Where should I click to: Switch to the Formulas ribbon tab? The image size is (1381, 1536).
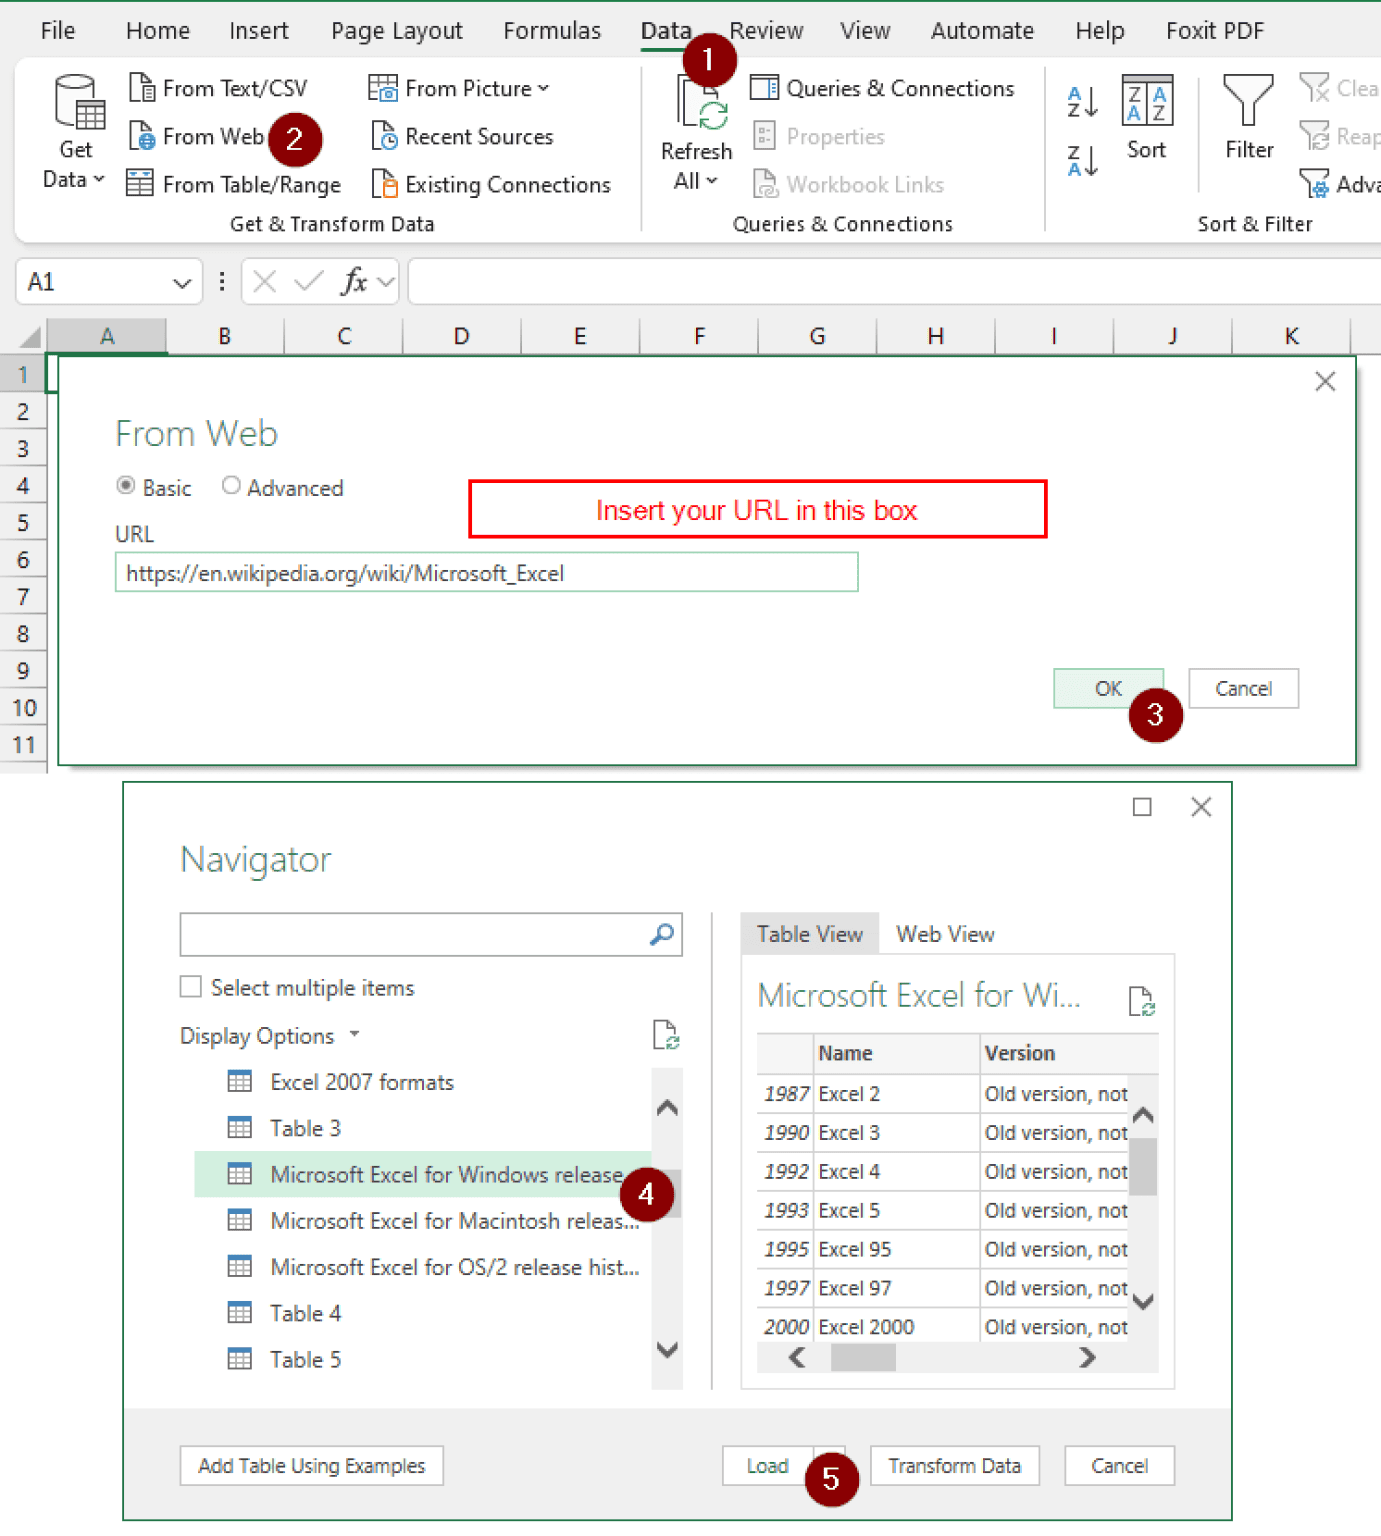pos(552,30)
